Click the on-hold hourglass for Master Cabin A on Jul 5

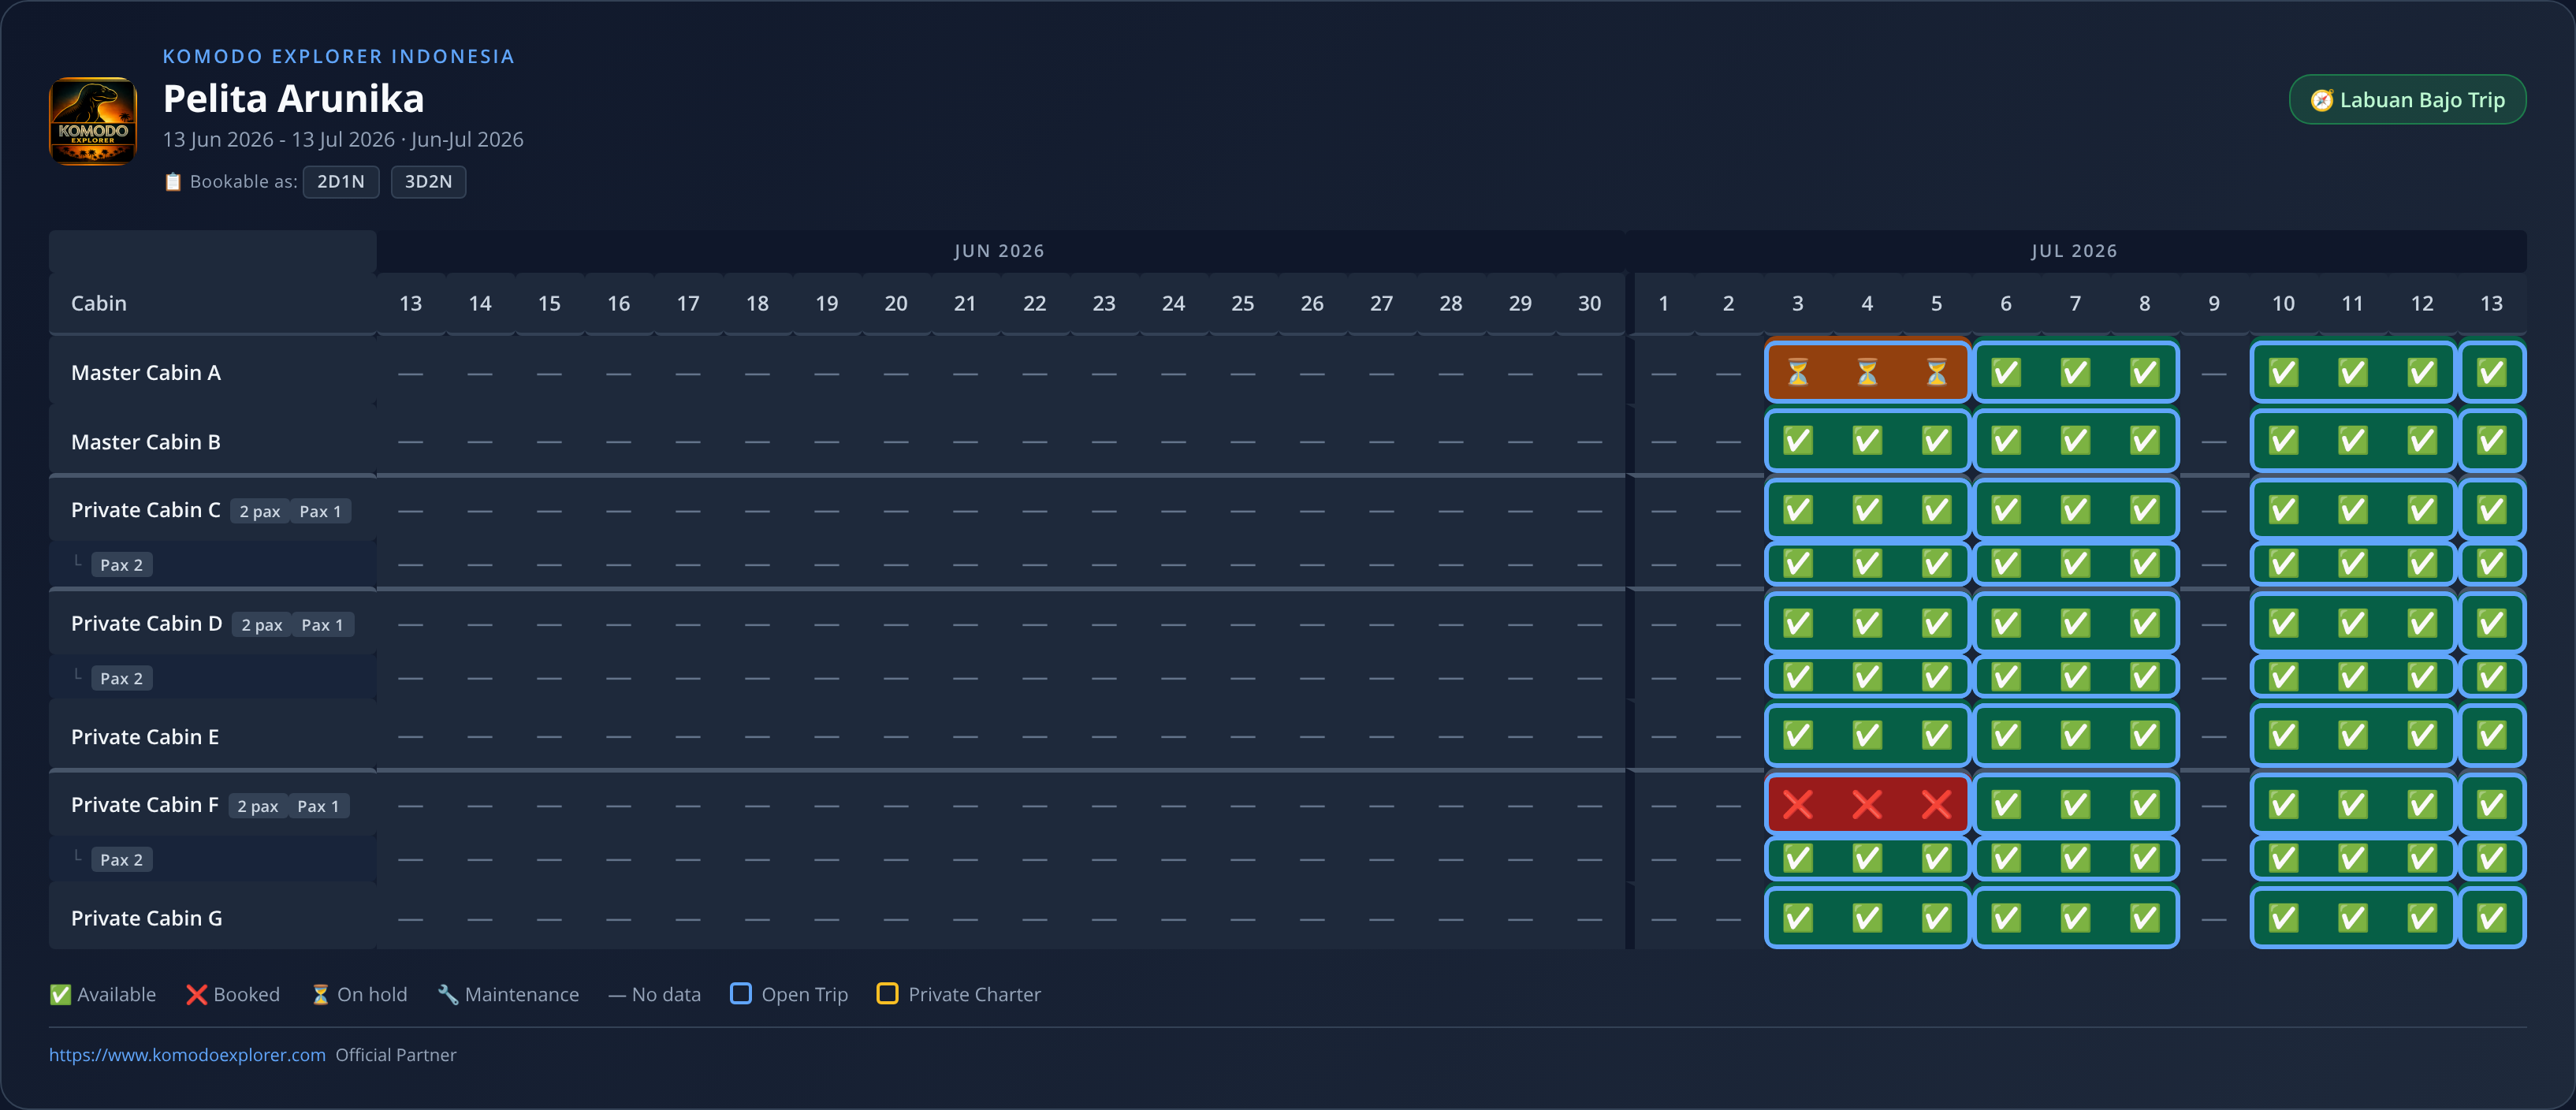(x=1936, y=373)
